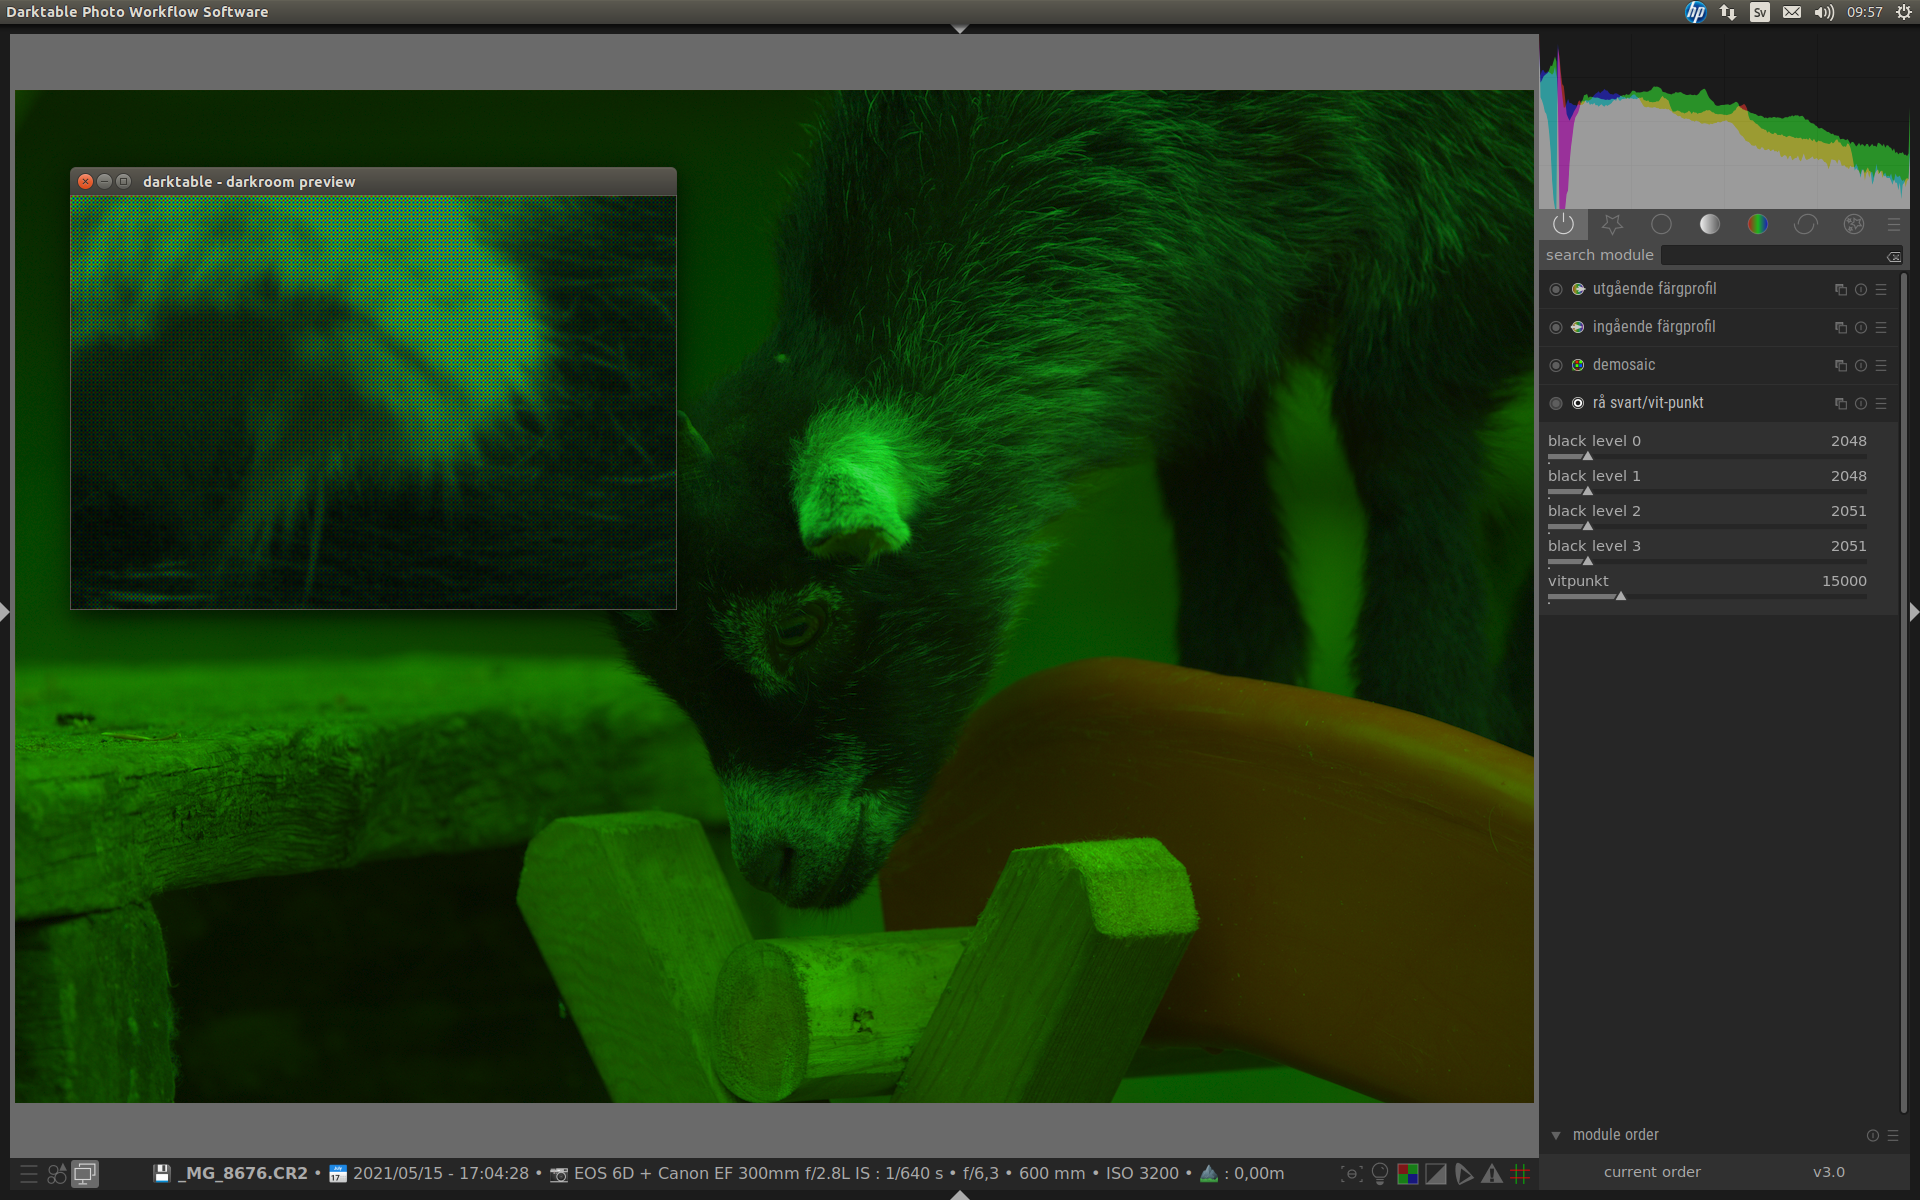The image size is (1920, 1200).
Task: Reset utgående färgprofil module parameters
Action: 1861,290
